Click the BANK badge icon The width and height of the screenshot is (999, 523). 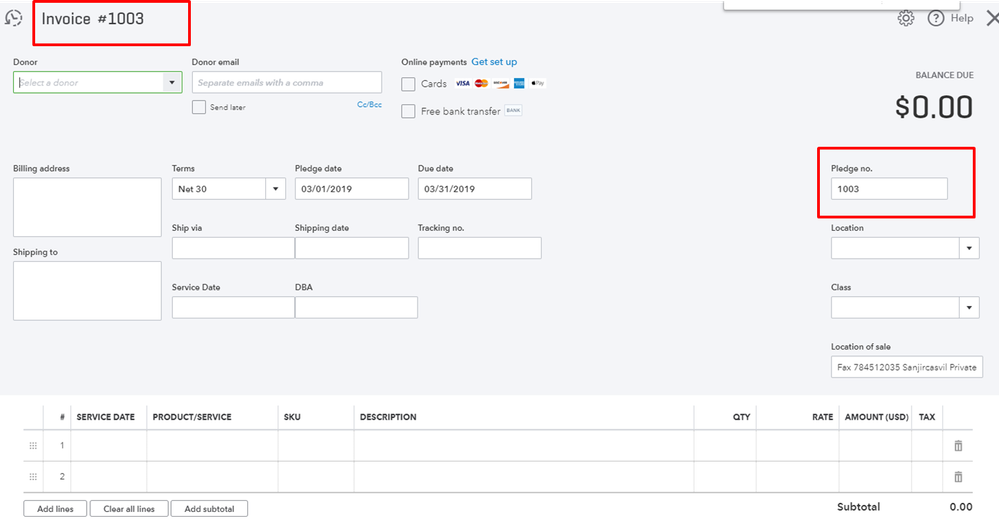[513, 110]
